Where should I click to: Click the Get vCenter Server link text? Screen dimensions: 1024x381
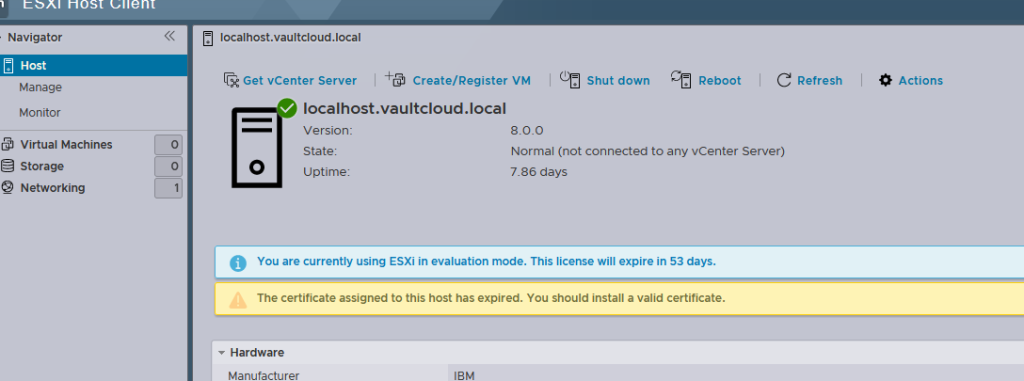(300, 80)
